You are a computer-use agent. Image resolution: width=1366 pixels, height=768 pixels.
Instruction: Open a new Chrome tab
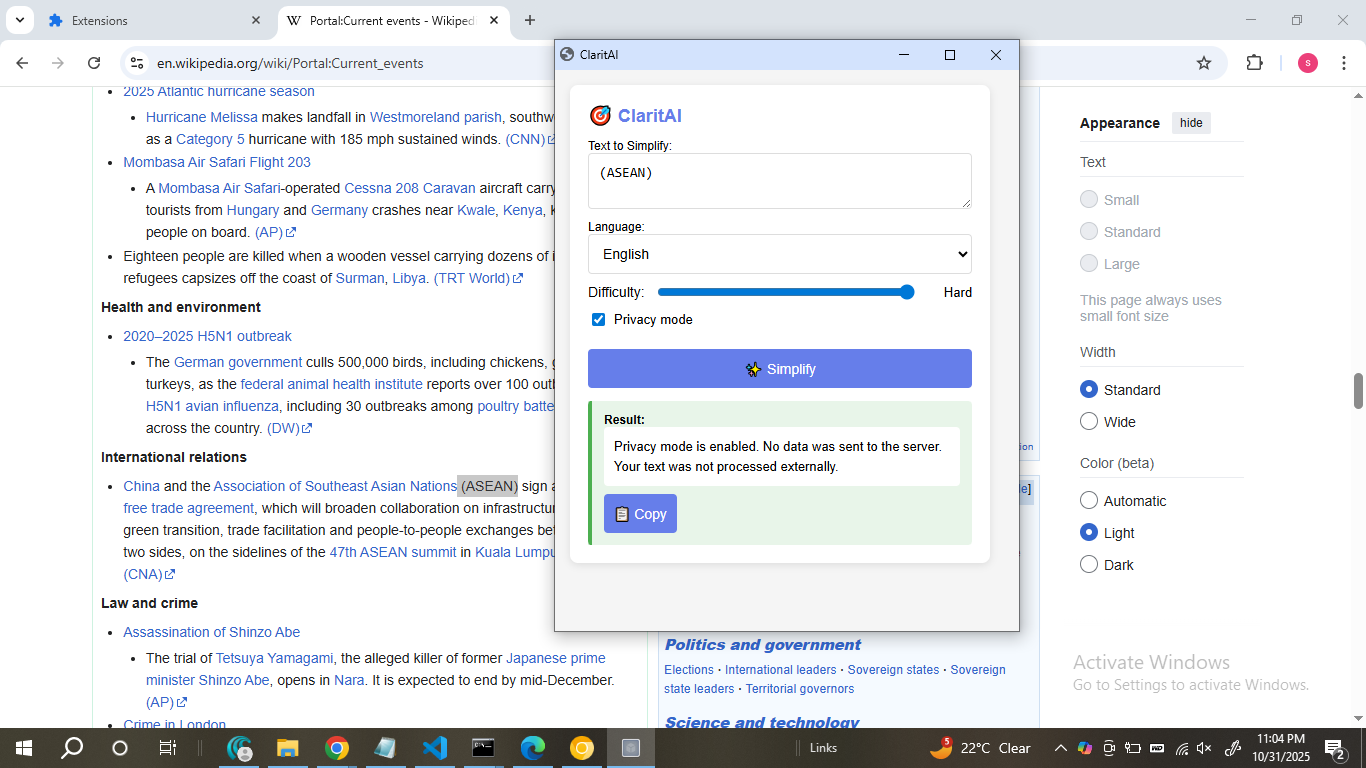pyautogui.click(x=530, y=20)
